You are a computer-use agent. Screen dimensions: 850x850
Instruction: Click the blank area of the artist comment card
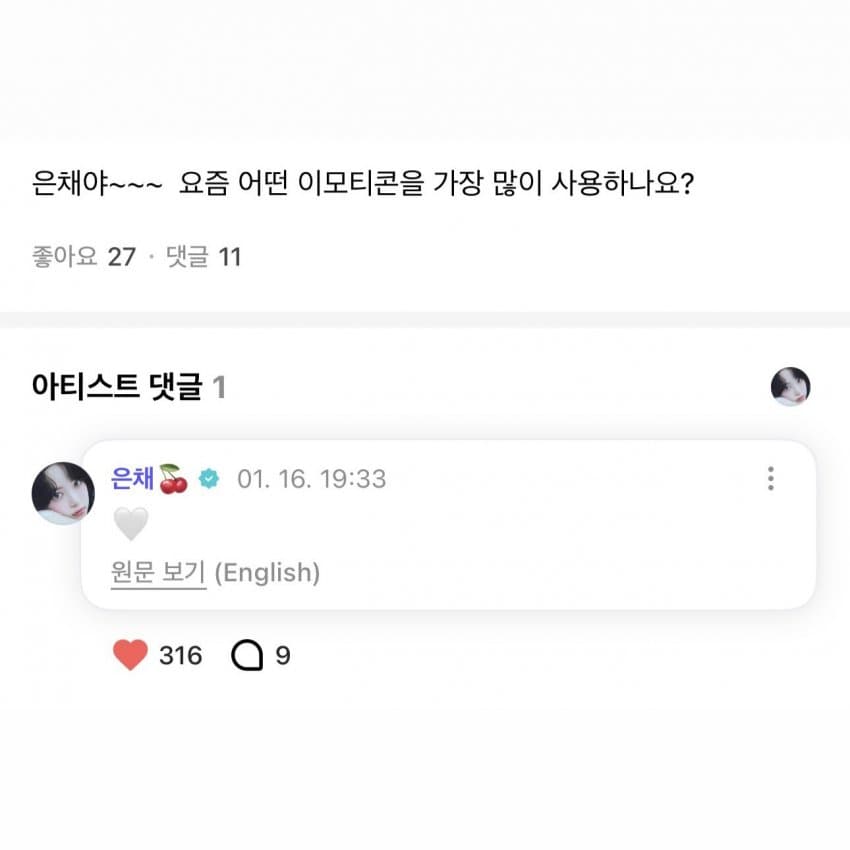tap(550, 540)
